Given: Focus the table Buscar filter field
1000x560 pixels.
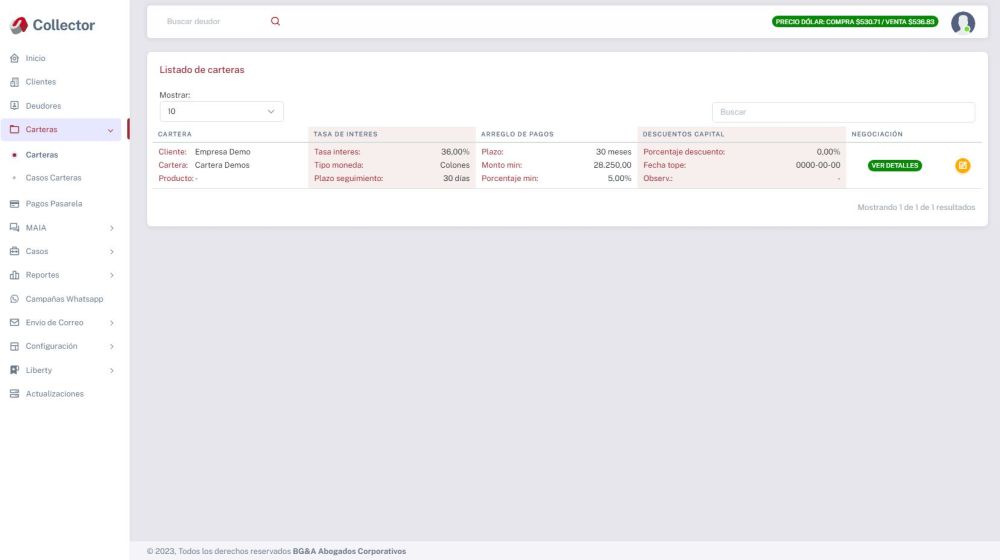Looking at the screenshot, I should coord(843,112).
